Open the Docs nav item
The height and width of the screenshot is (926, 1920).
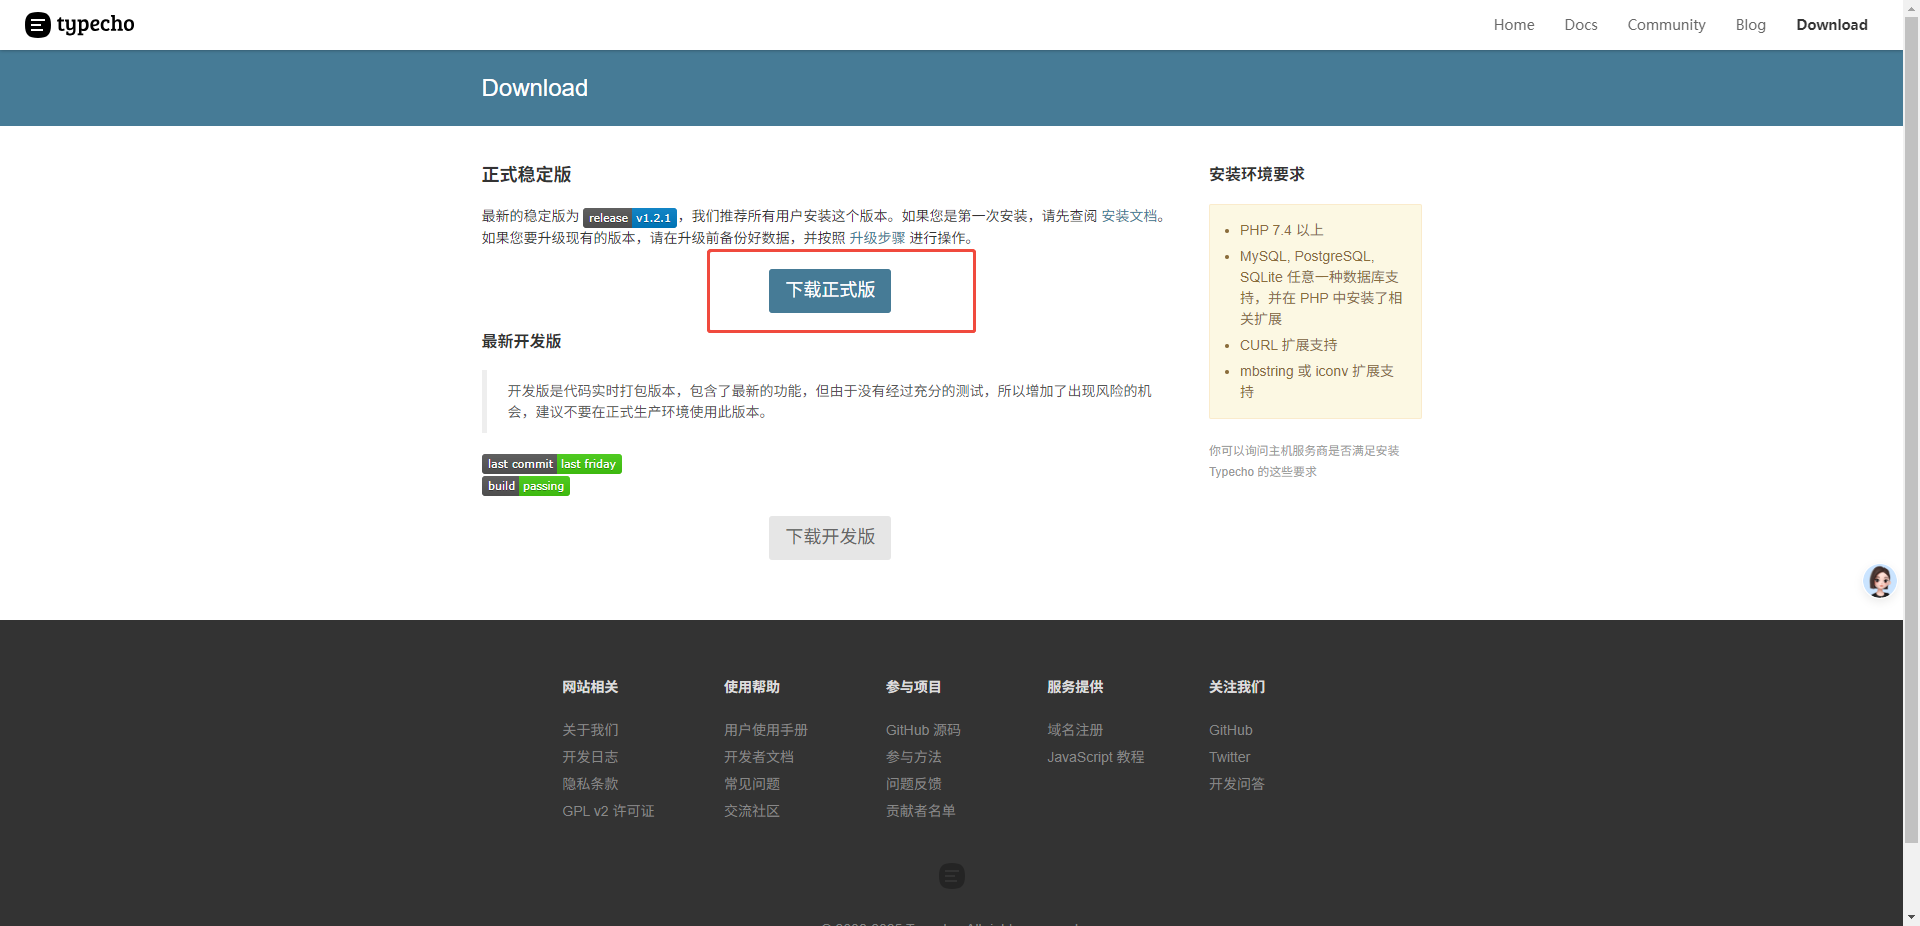tap(1581, 25)
